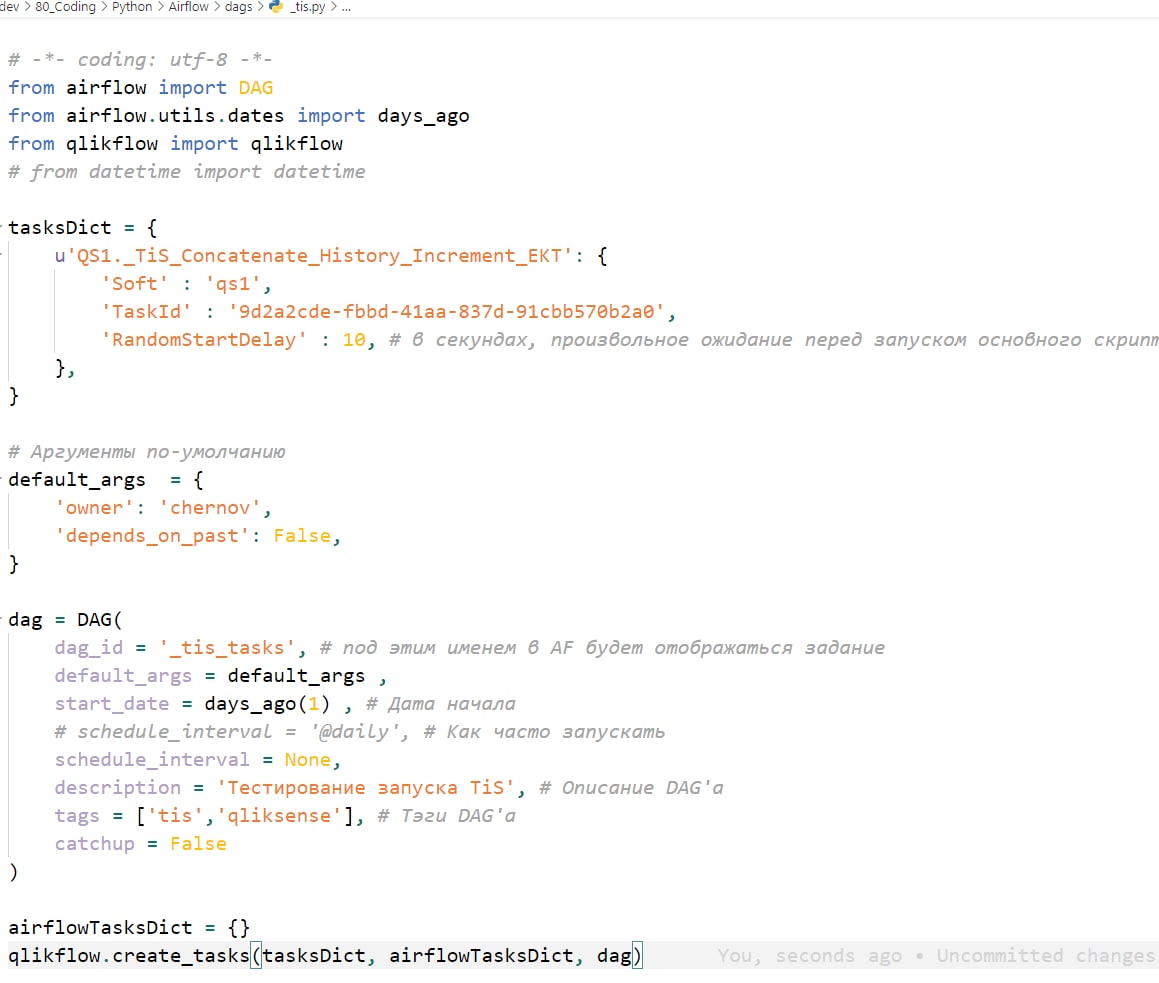Click the 'Аргументы по-умолчанию' comment
This screenshot has width=1159, height=983.
146,452
